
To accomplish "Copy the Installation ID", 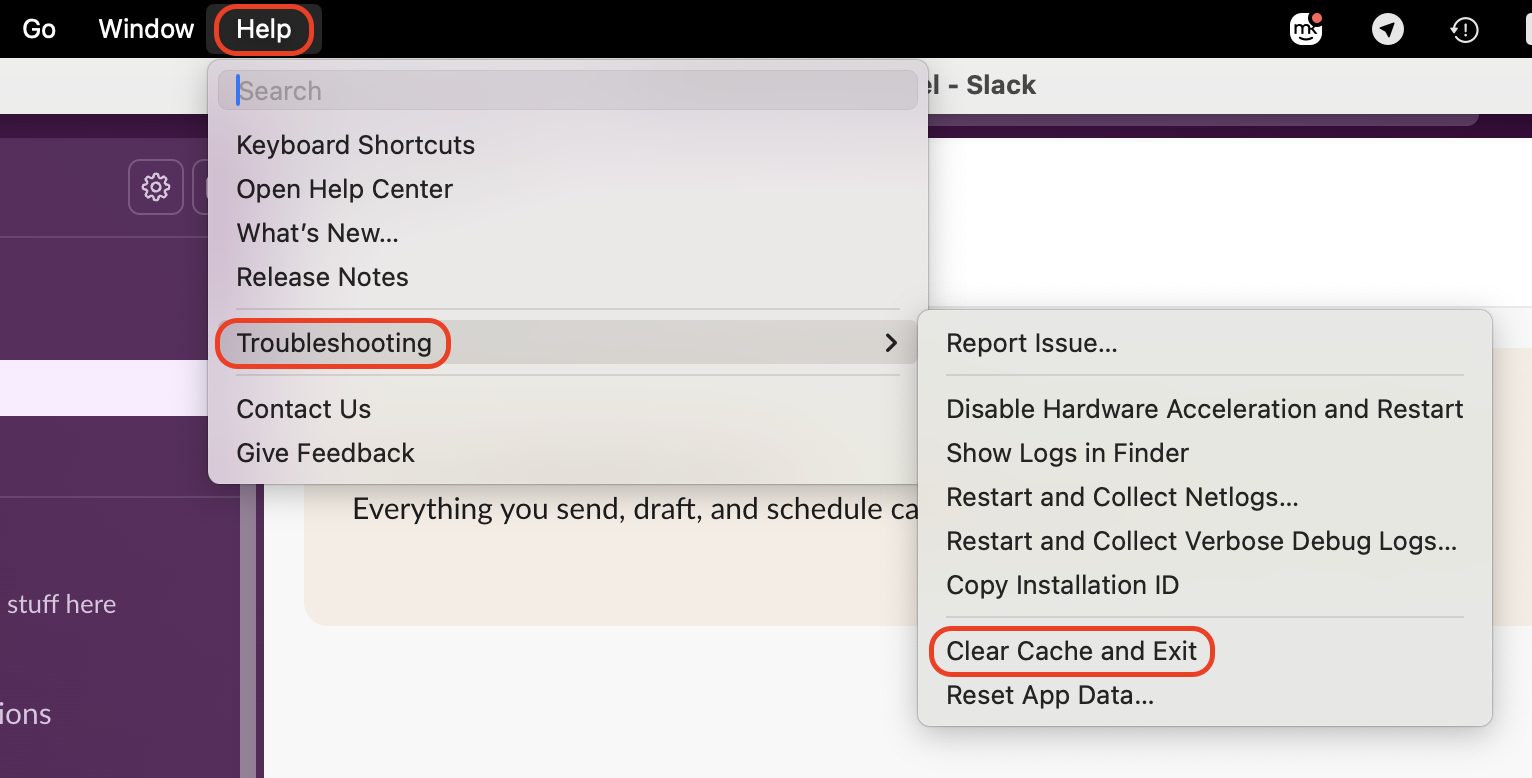I will pos(1062,585).
